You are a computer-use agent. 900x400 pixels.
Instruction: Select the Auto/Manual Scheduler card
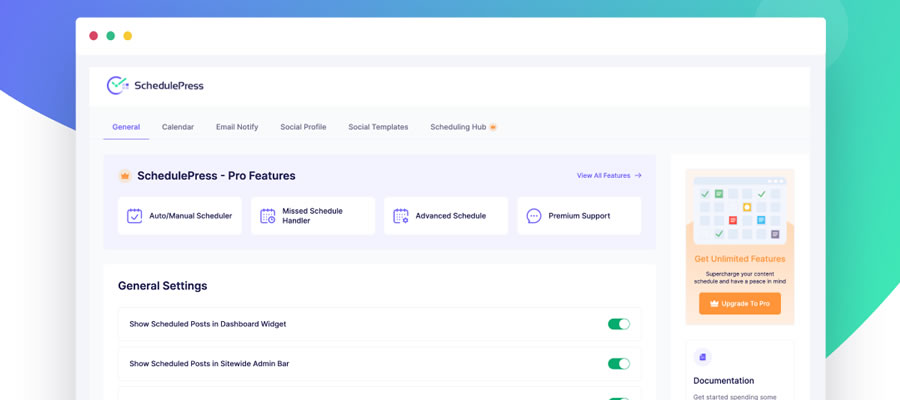180,216
